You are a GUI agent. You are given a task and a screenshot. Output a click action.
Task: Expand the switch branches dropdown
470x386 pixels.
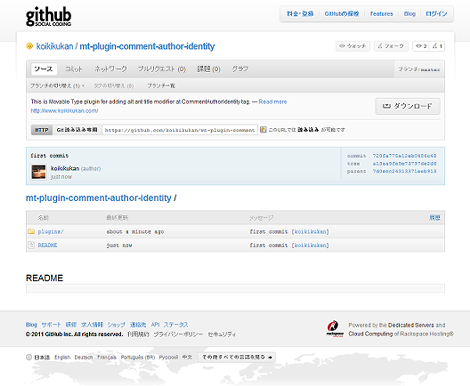tap(57, 86)
